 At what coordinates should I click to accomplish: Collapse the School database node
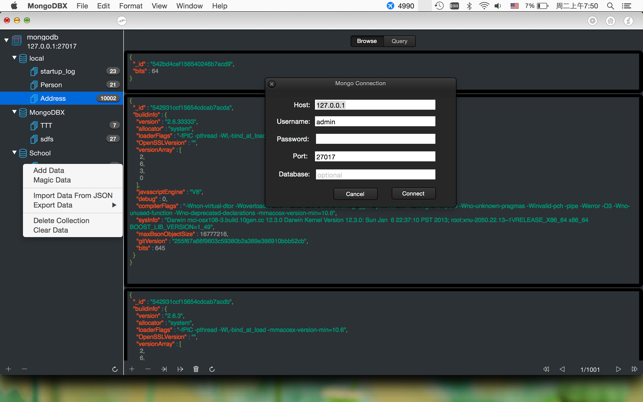pos(14,152)
